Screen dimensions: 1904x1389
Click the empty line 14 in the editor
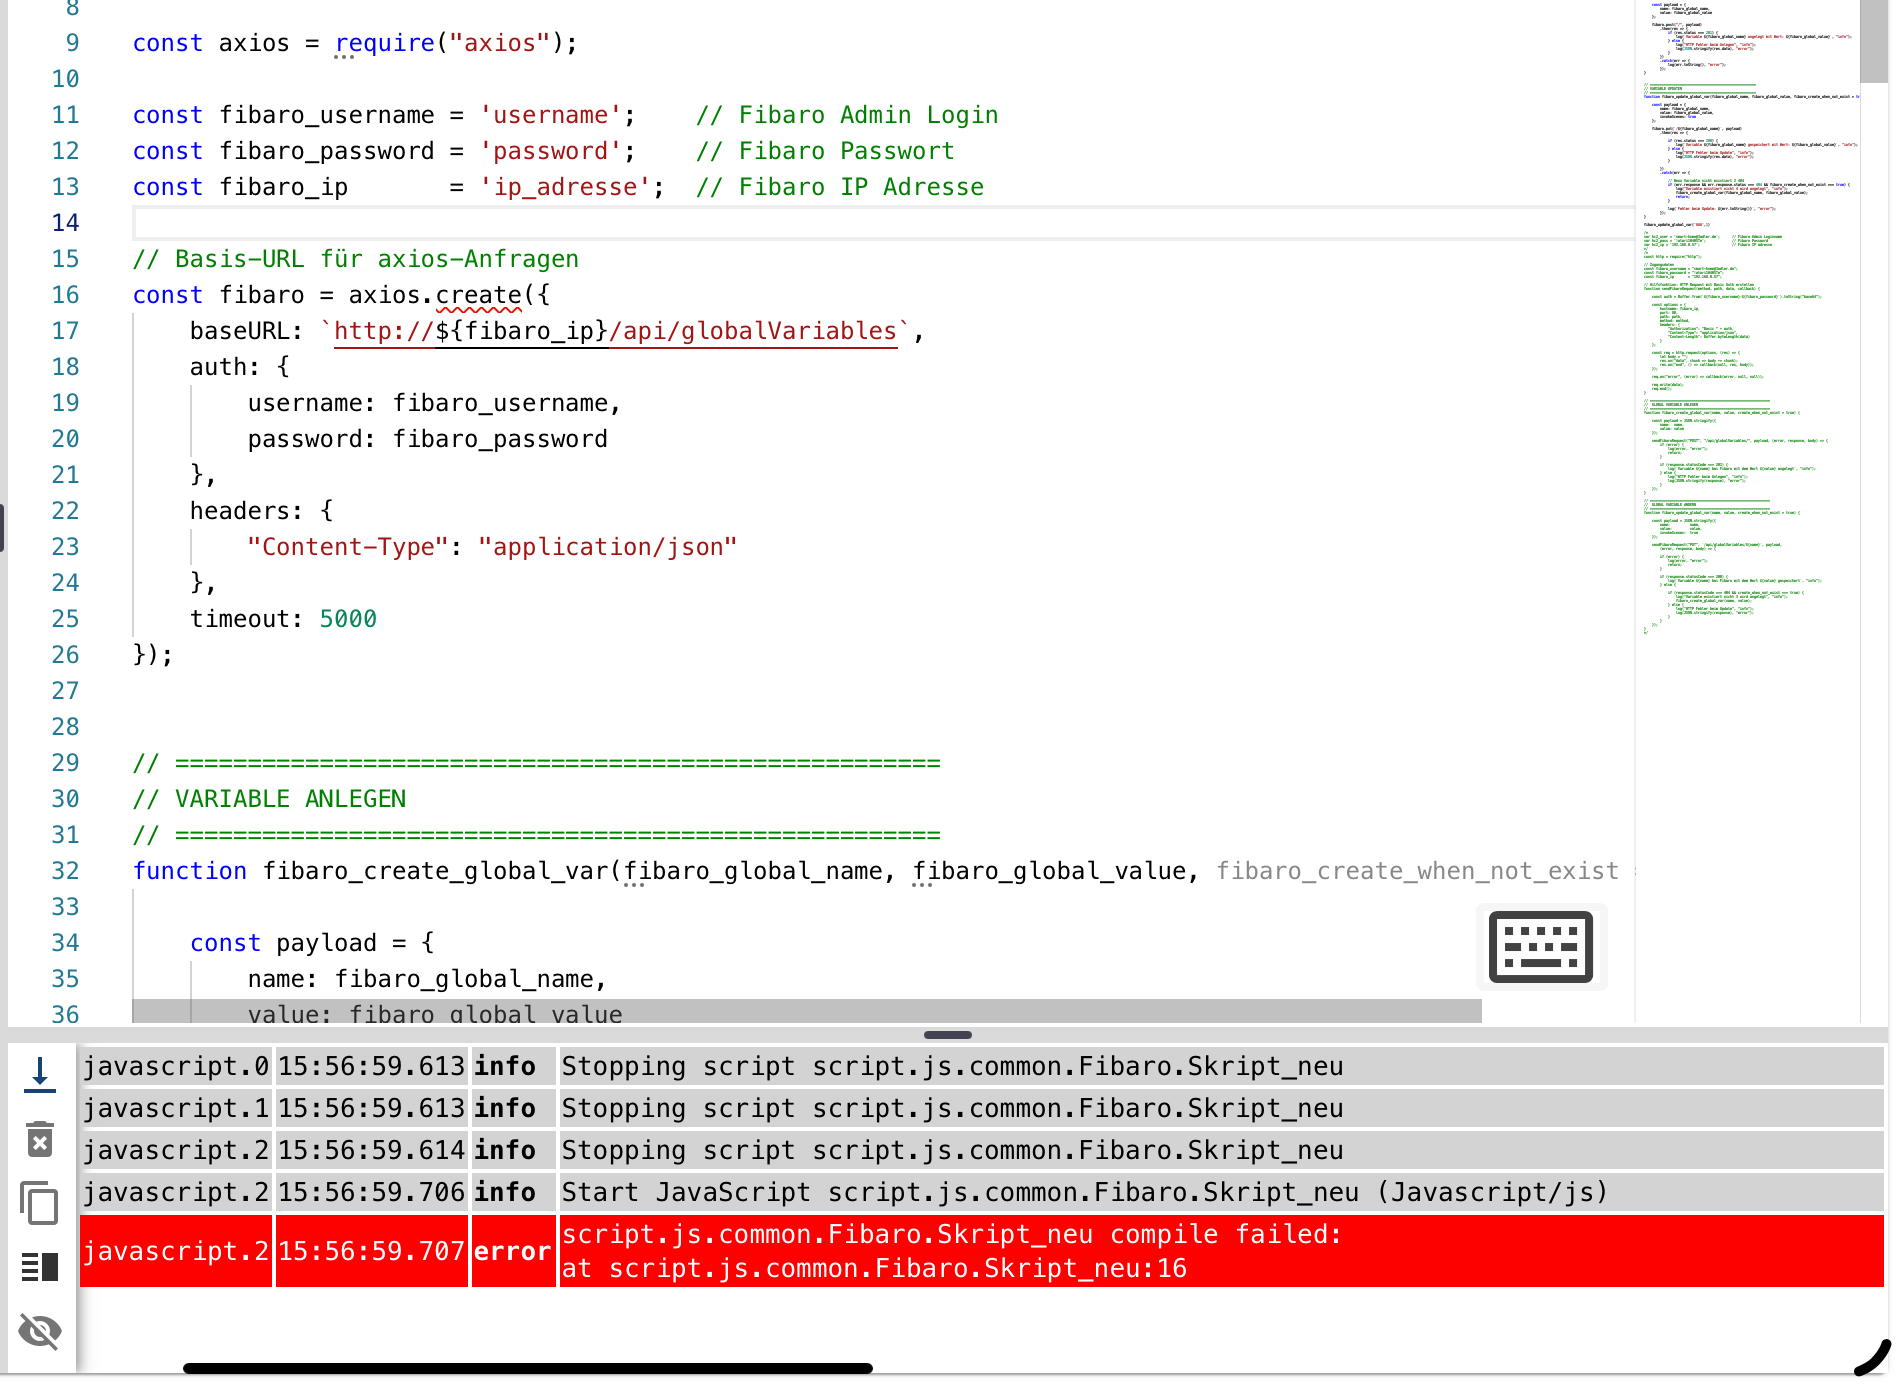[x=883, y=223]
